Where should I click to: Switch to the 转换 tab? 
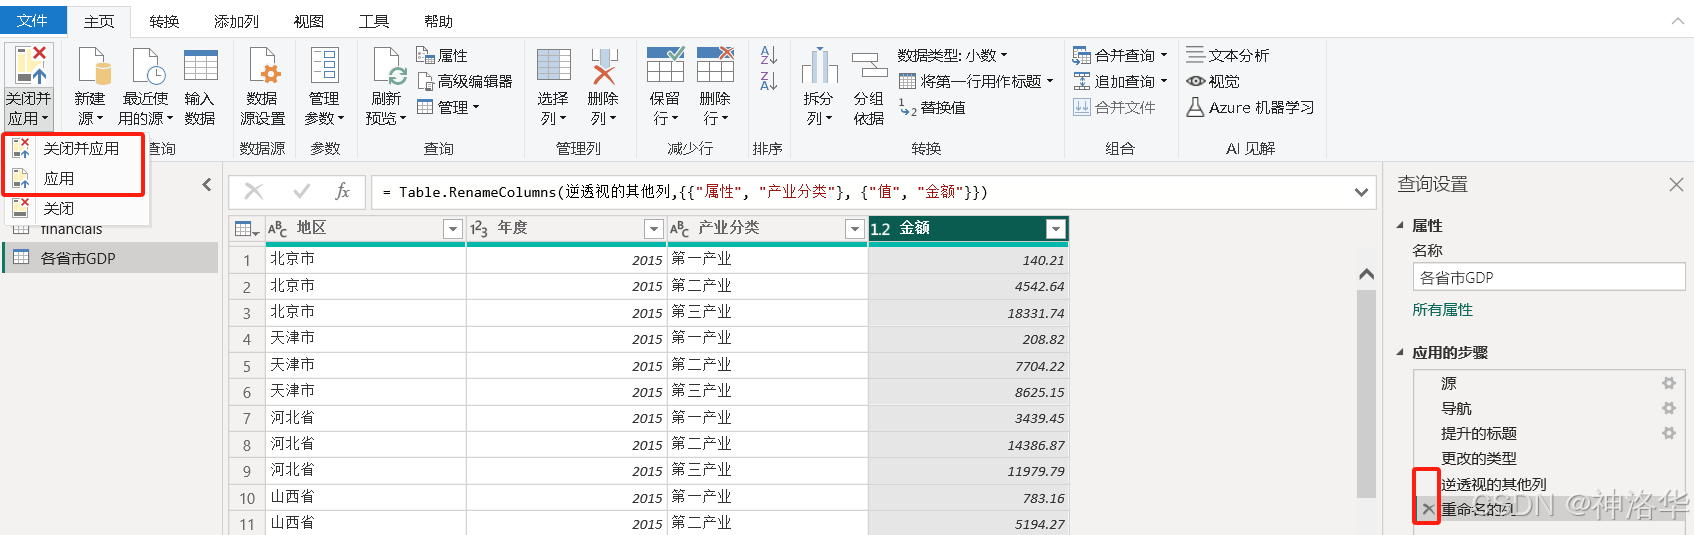pyautogui.click(x=164, y=21)
